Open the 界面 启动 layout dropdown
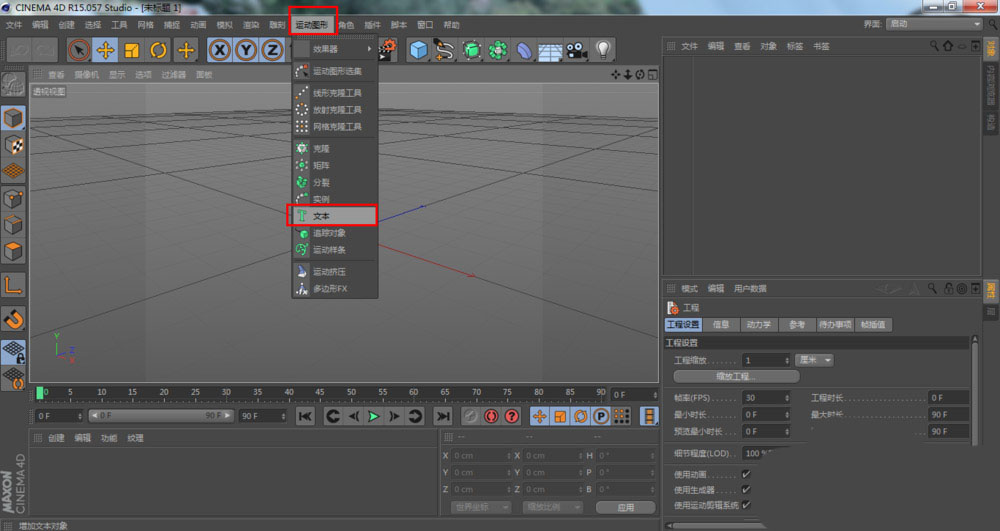The image size is (1000, 531). pos(934,24)
